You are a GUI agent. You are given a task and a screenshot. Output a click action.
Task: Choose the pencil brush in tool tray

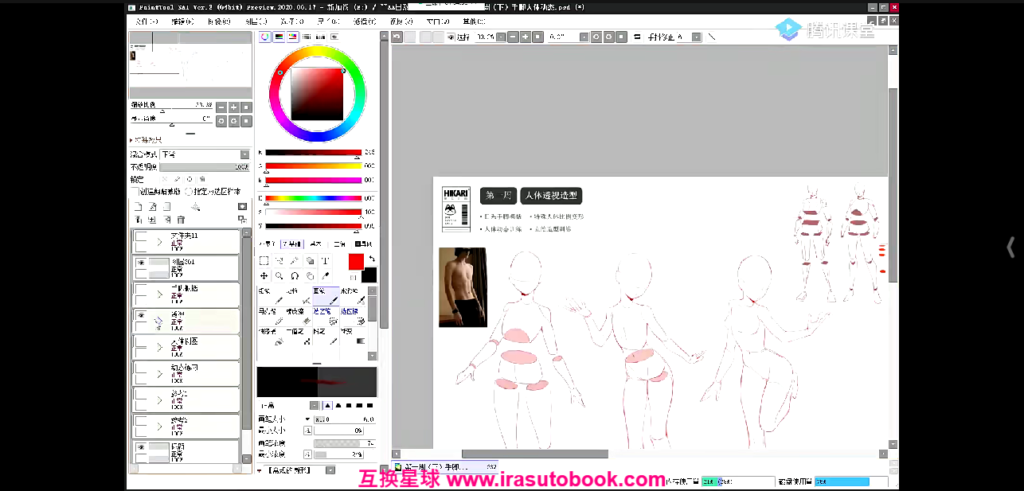point(271,296)
